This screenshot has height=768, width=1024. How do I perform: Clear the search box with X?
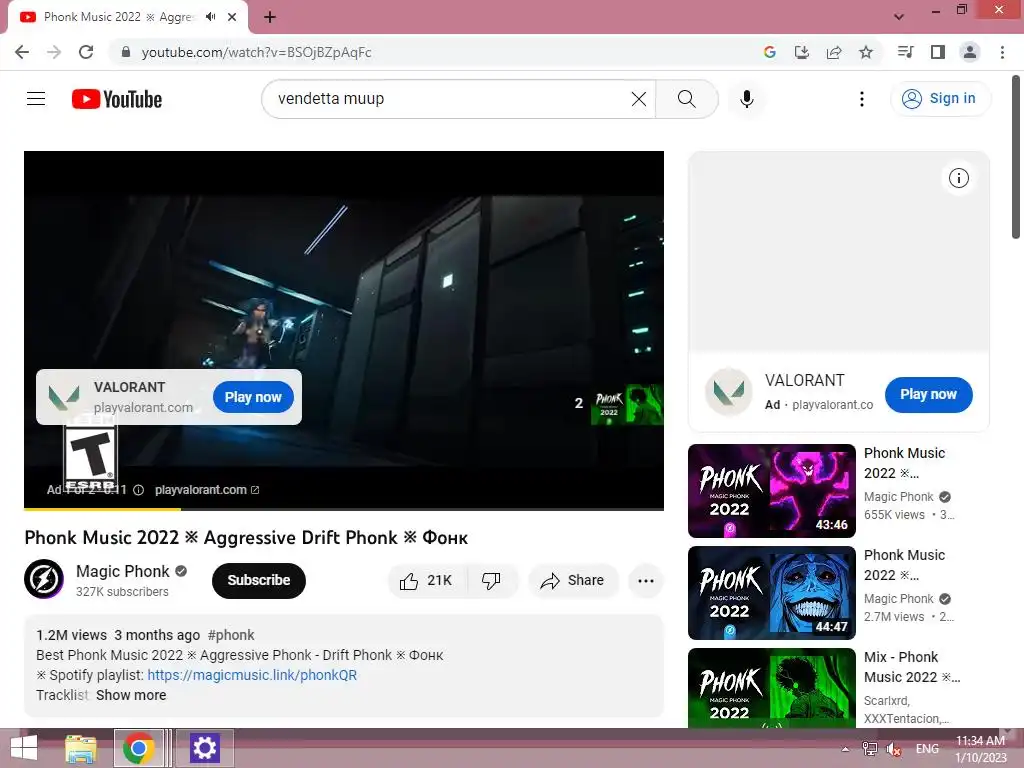639,99
